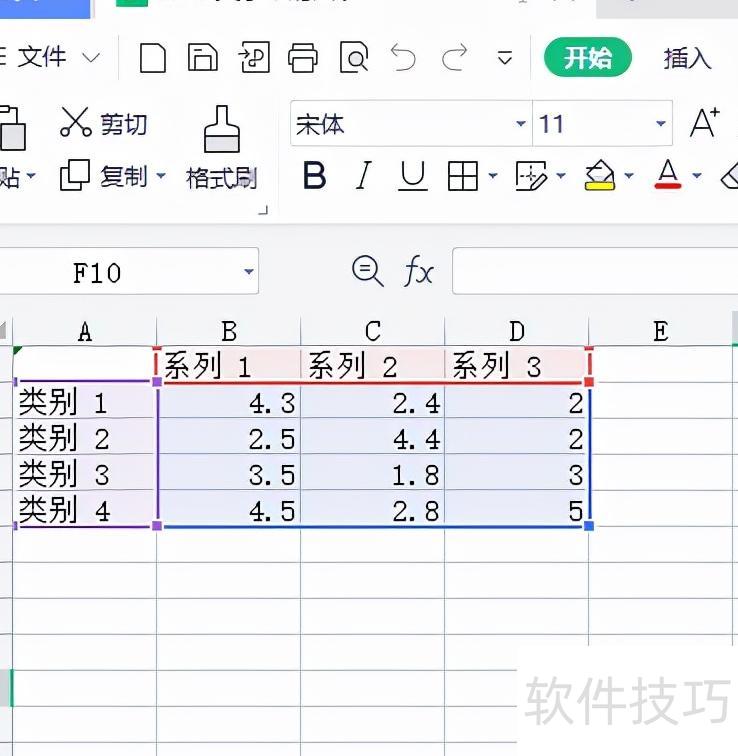738x756 pixels.
Task: Select cell containing 类别 3
Action: click(85, 472)
